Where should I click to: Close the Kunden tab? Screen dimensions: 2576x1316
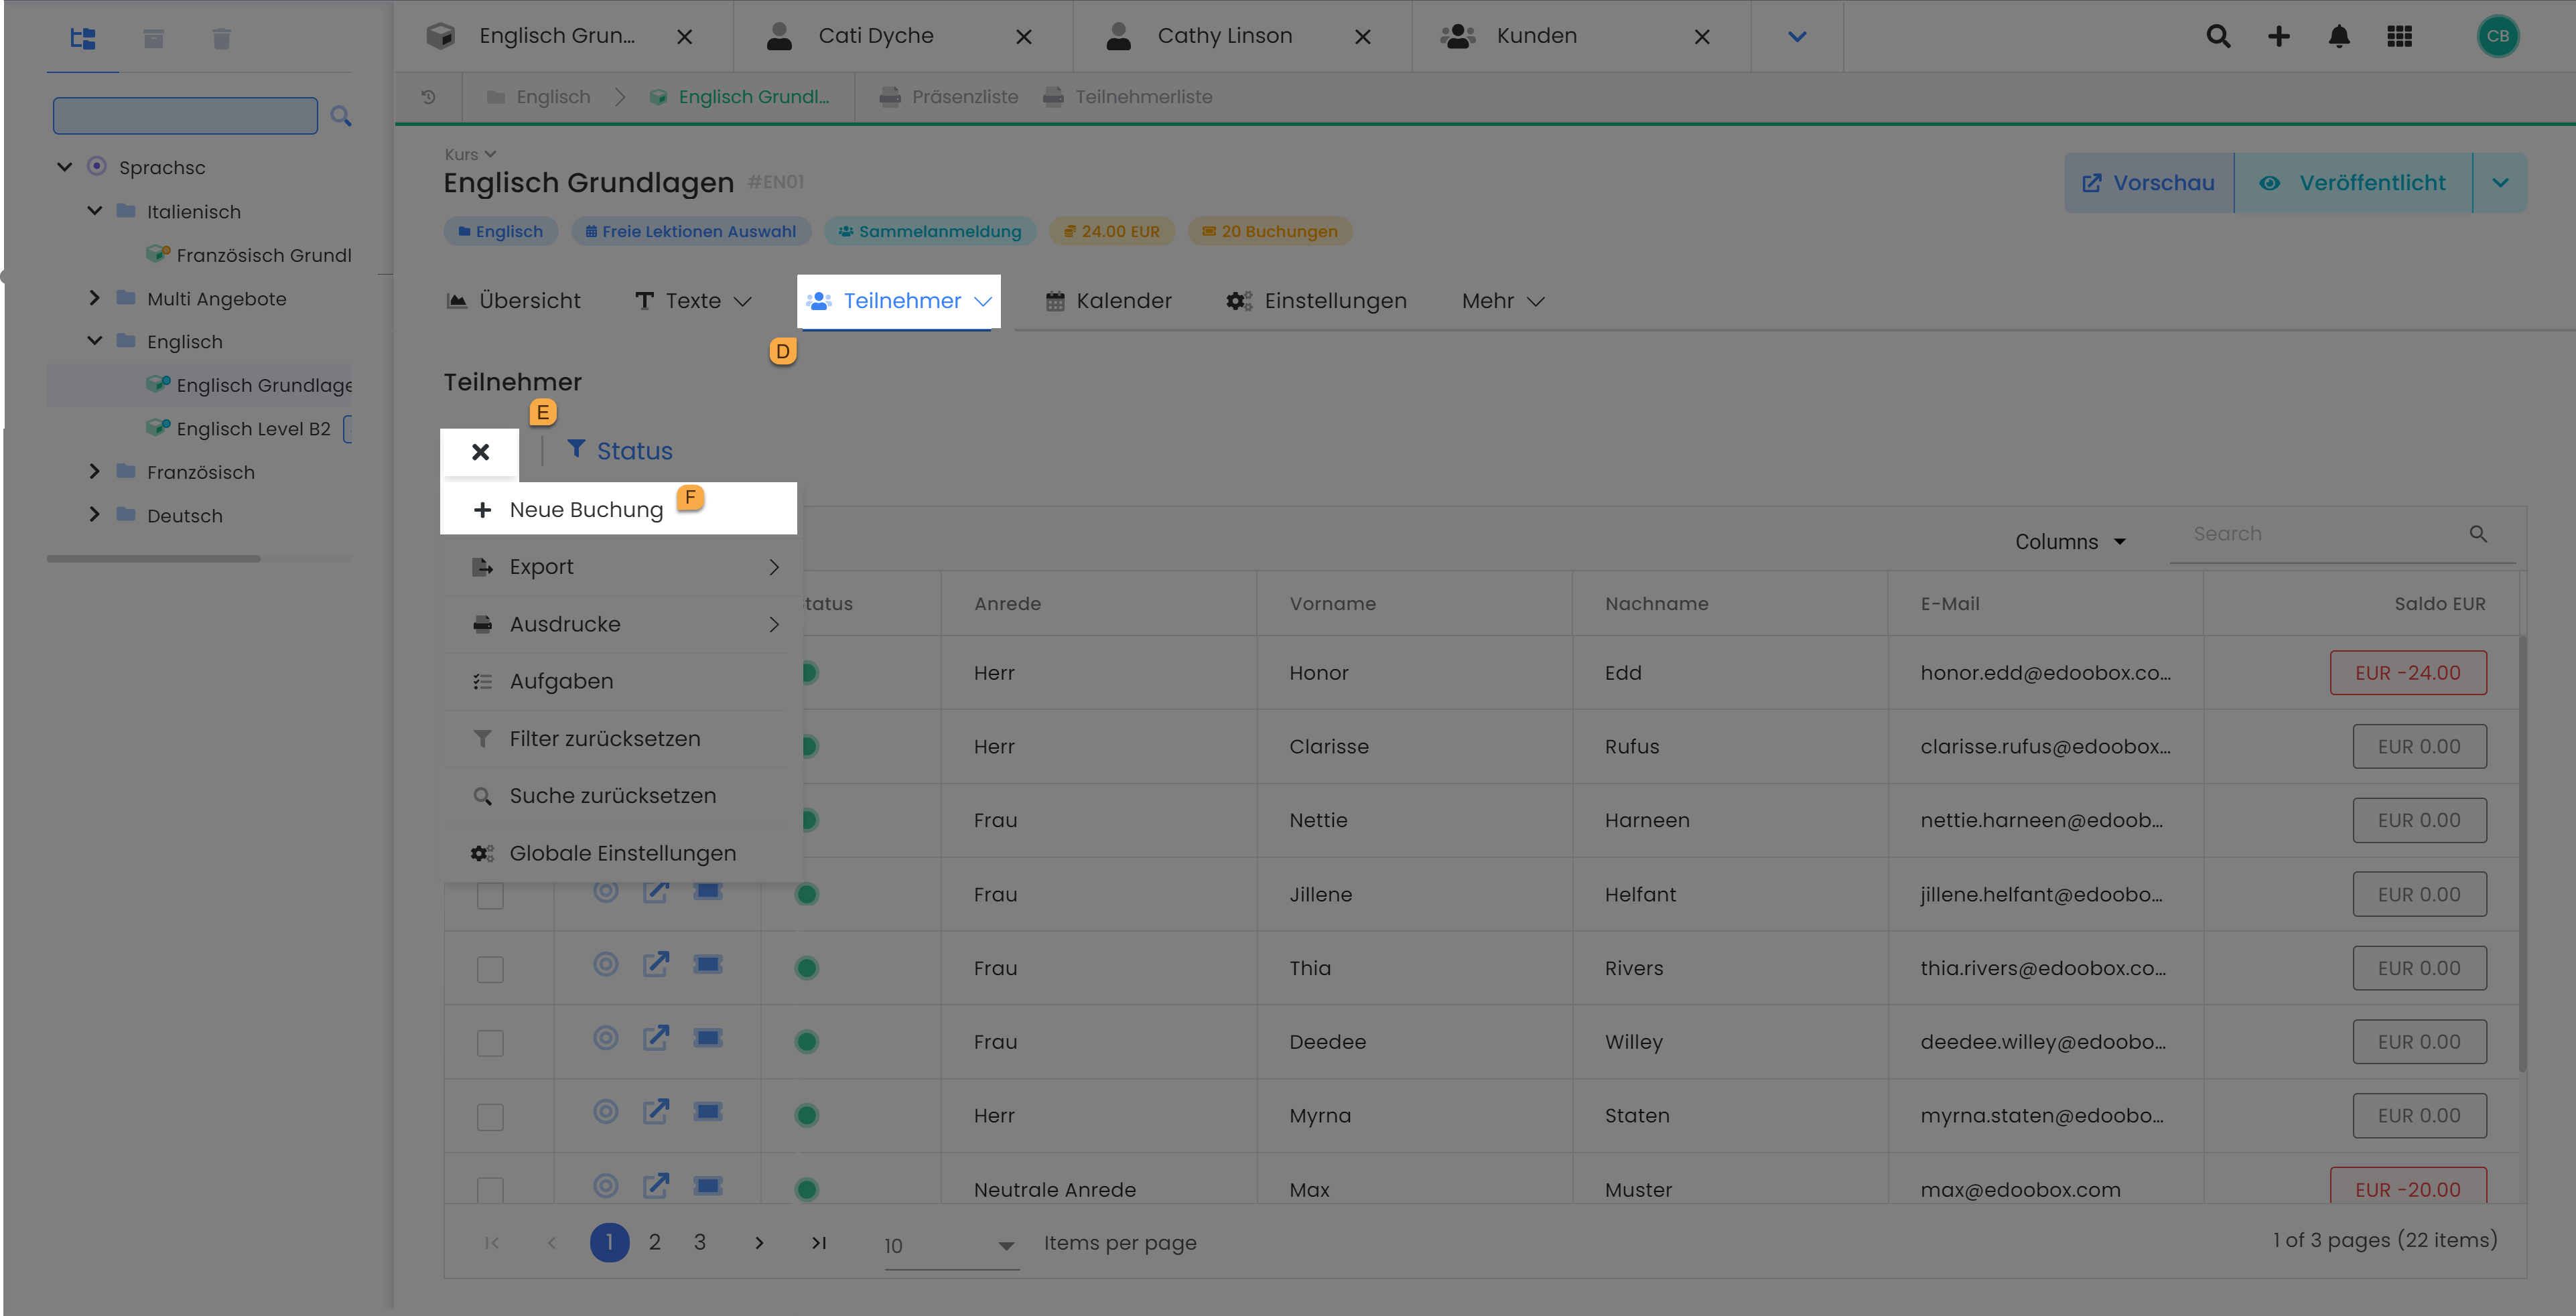coord(1702,37)
